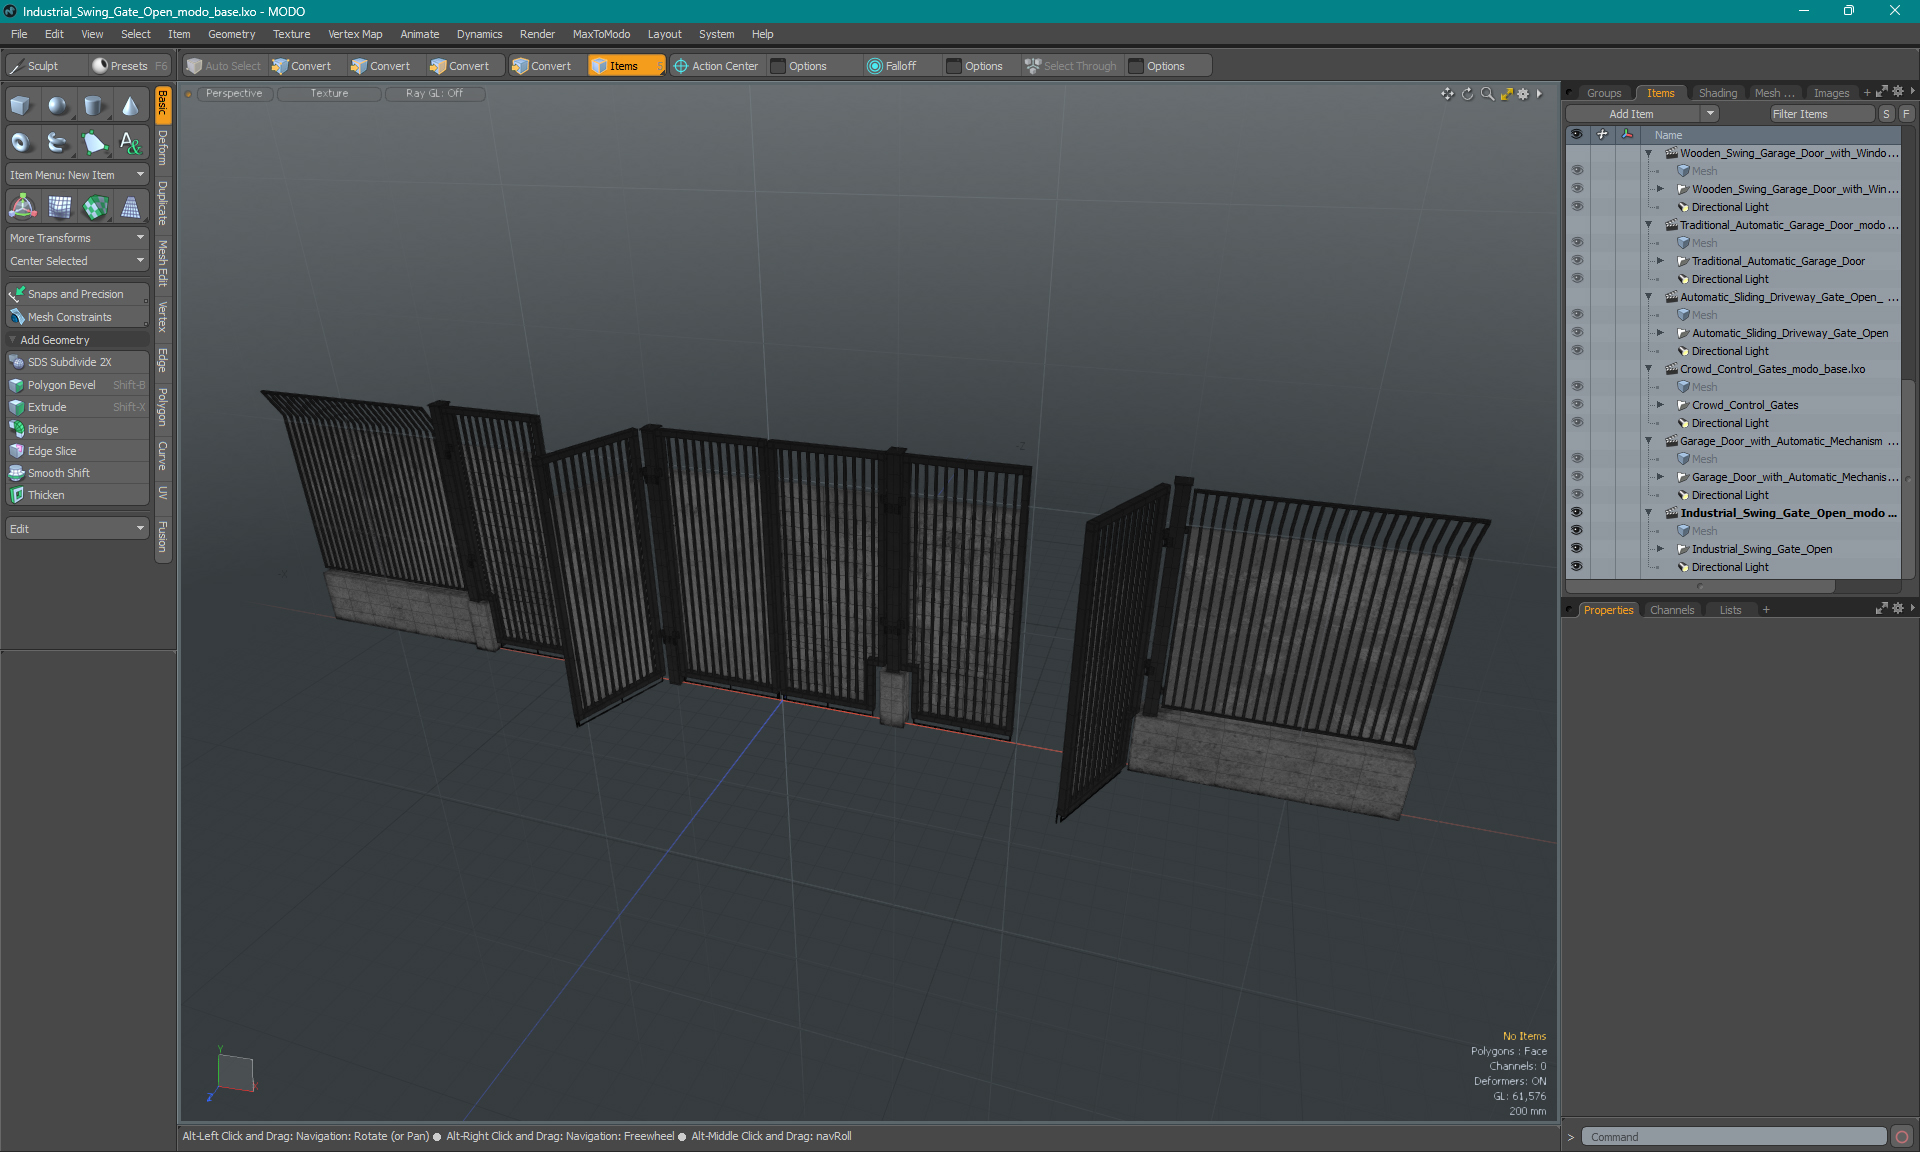Viewport: 1920px width, 1152px height.
Task: Click the Polygon Bevel button
Action: (x=77, y=385)
